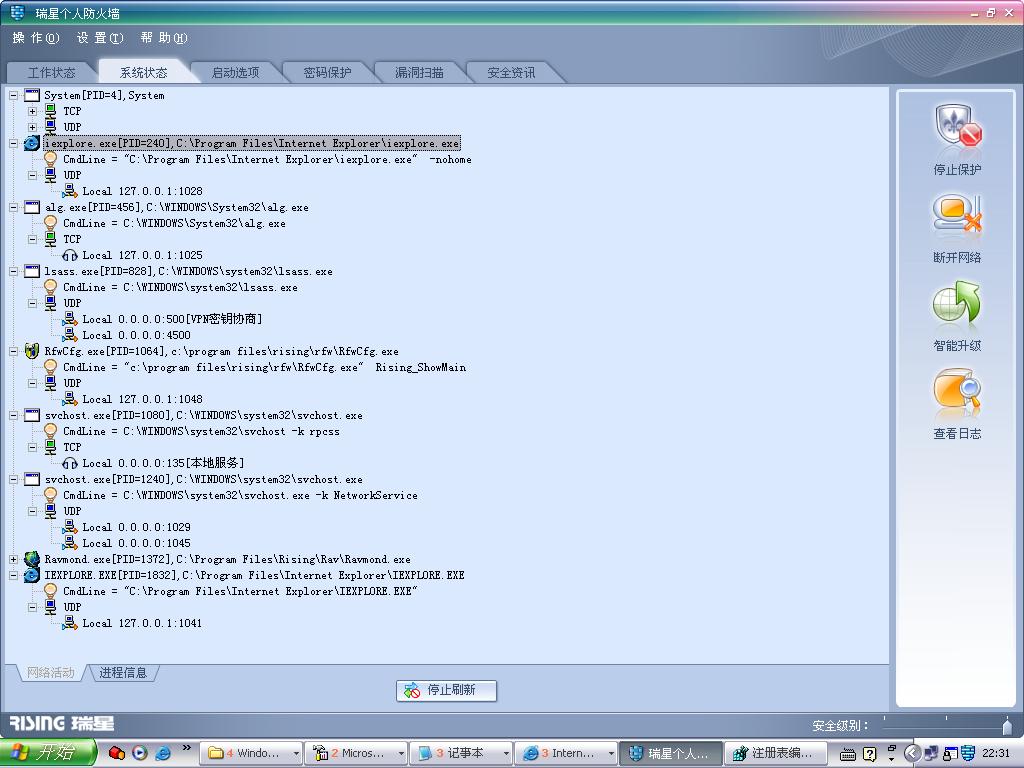Click the taskbar clock showing 22:31
1024x768 pixels.
pos(995,753)
